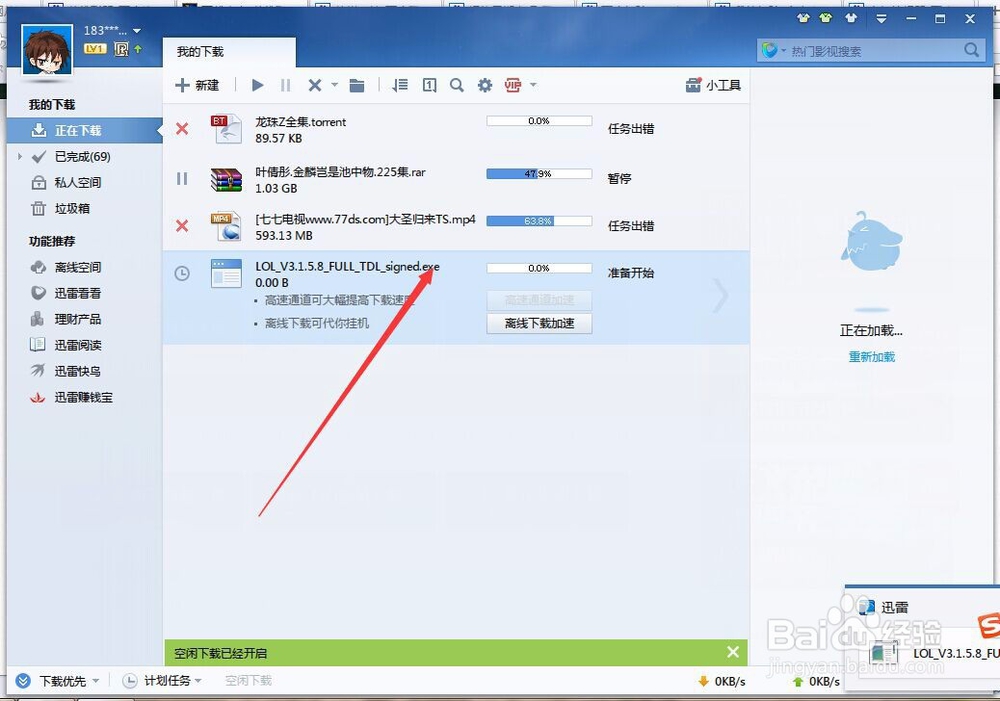The image size is (1000, 701).
Task: Select the 龙珠Z全集.torrent task
Action: (456, 129)
